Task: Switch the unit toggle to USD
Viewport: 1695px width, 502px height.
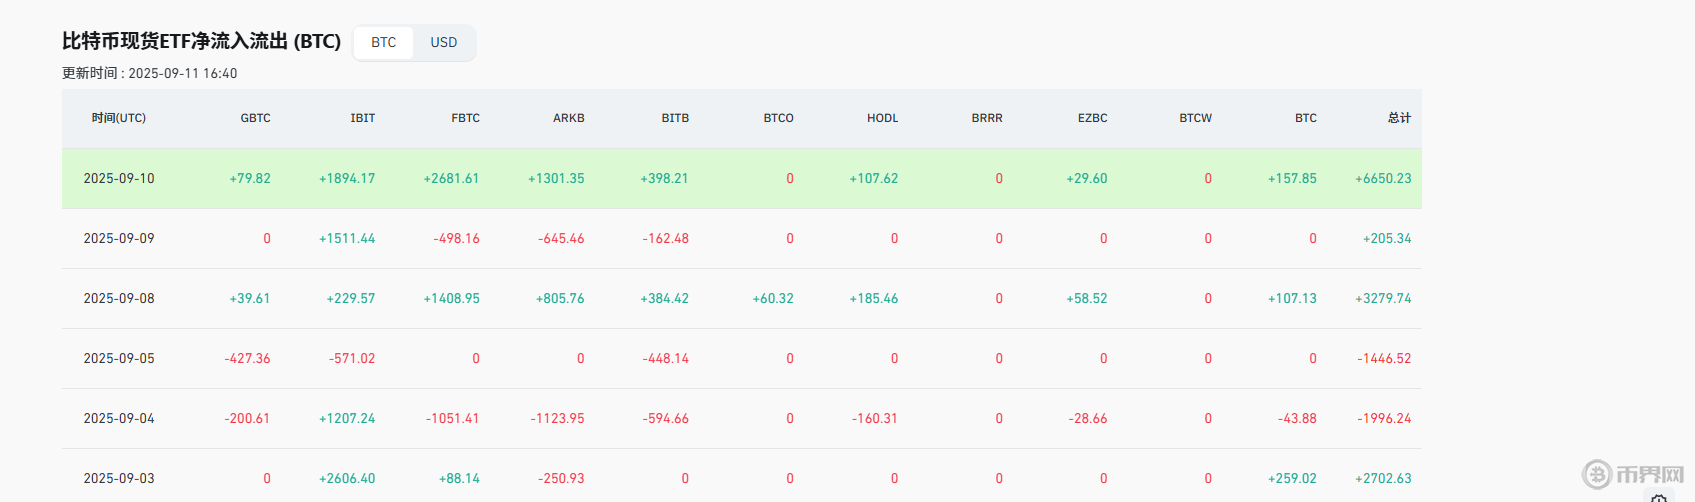Action: click(x=443, y=42)
